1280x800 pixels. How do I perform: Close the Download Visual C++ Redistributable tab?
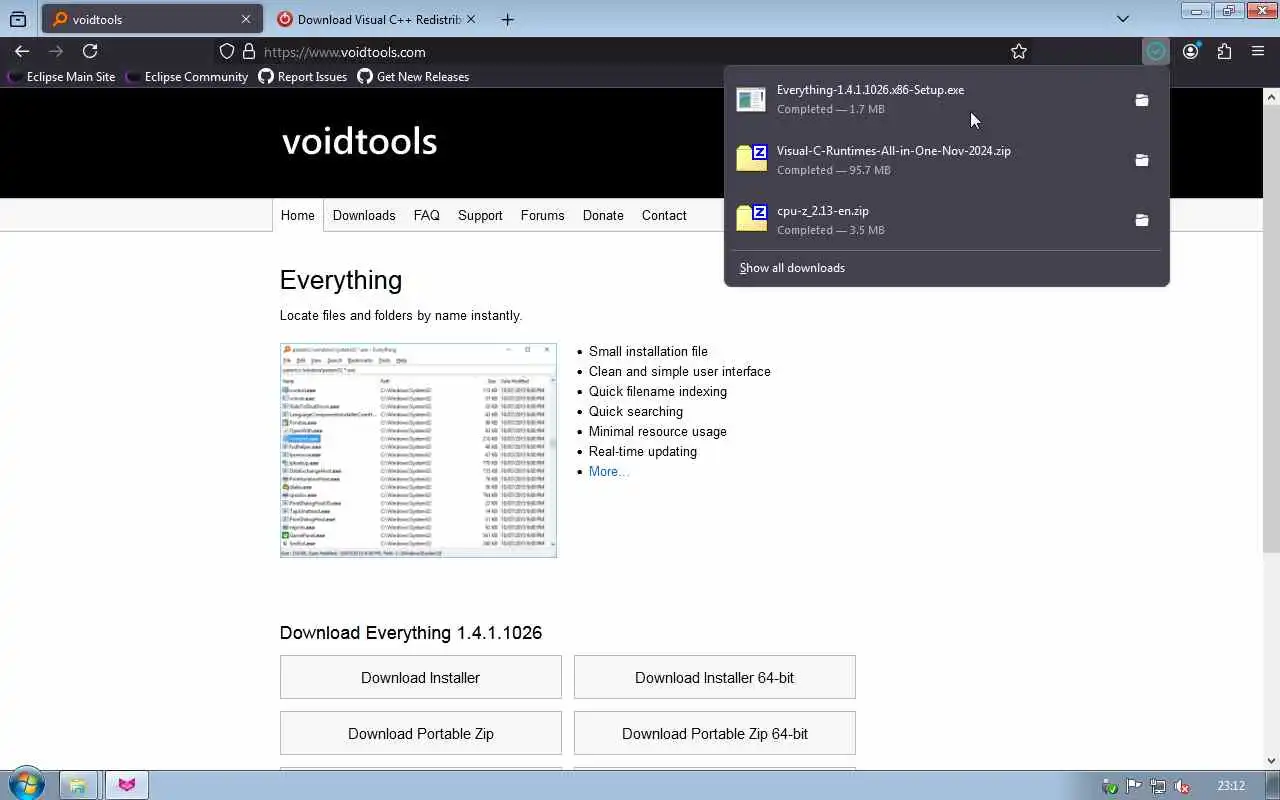pyautogui.click(x=471, y=19)
